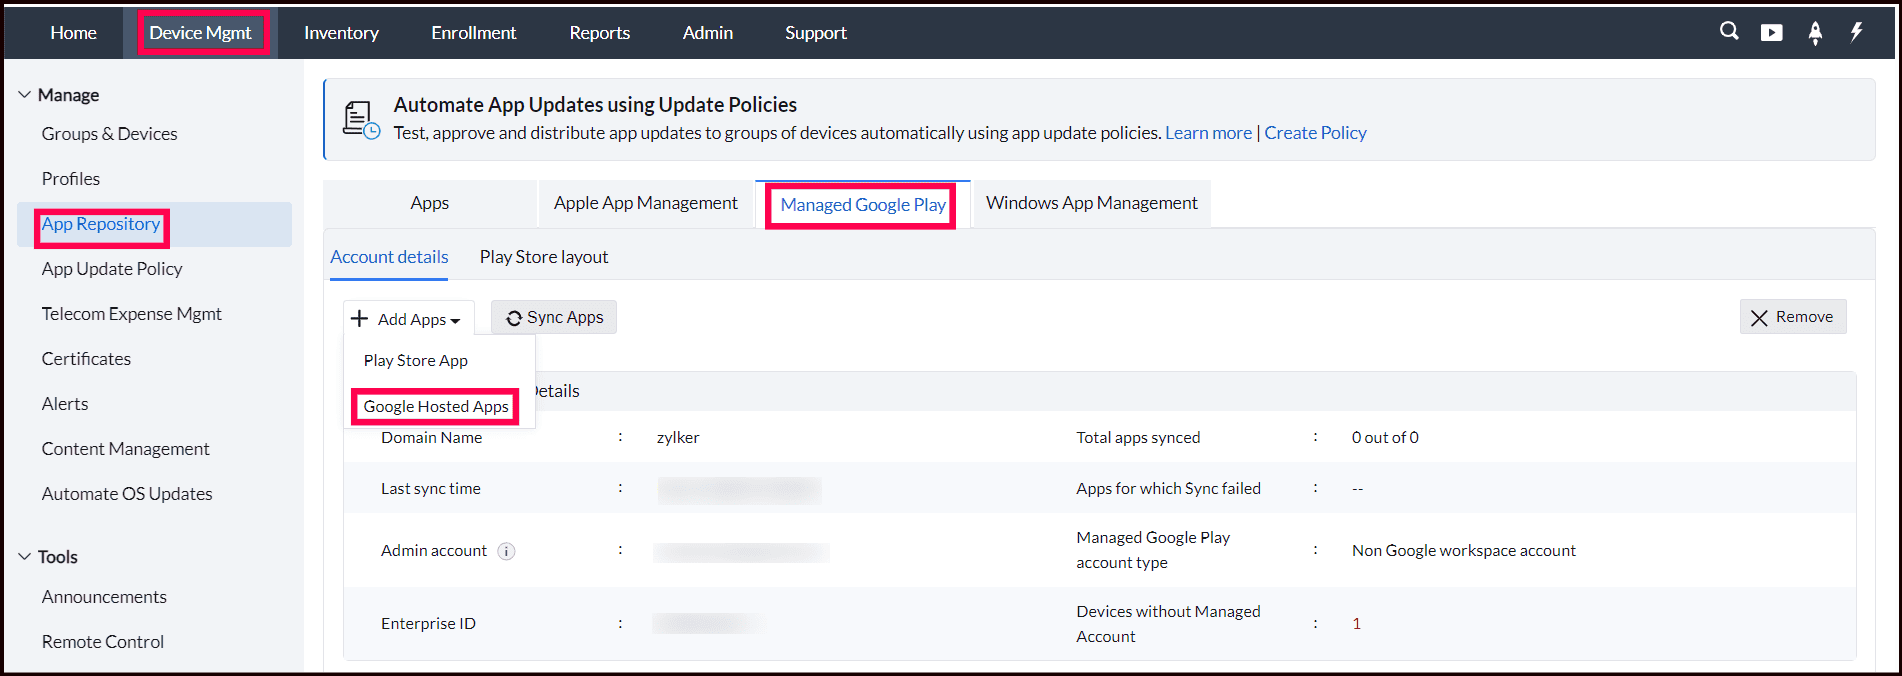Open the Play Store layout subtab
The width and height of the screenshot is (1902, 676).
(544, 257)
